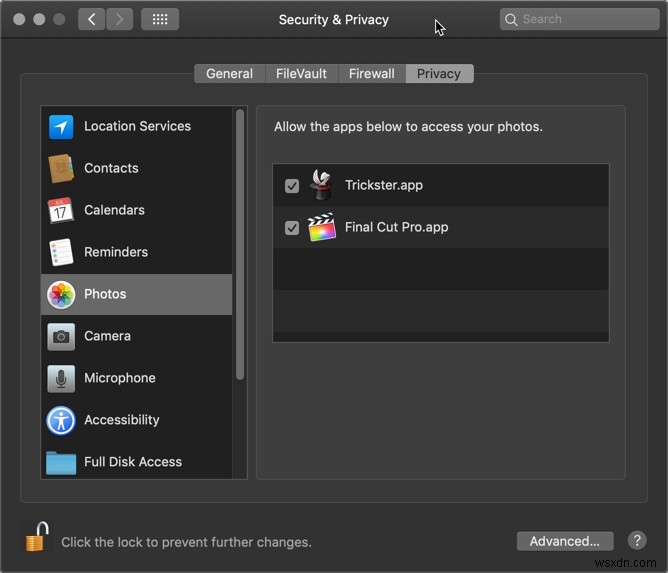Image resolution: width=668 pixels, height=573 pixels.
Task: Go back with the left chevron
Action: 91,19
